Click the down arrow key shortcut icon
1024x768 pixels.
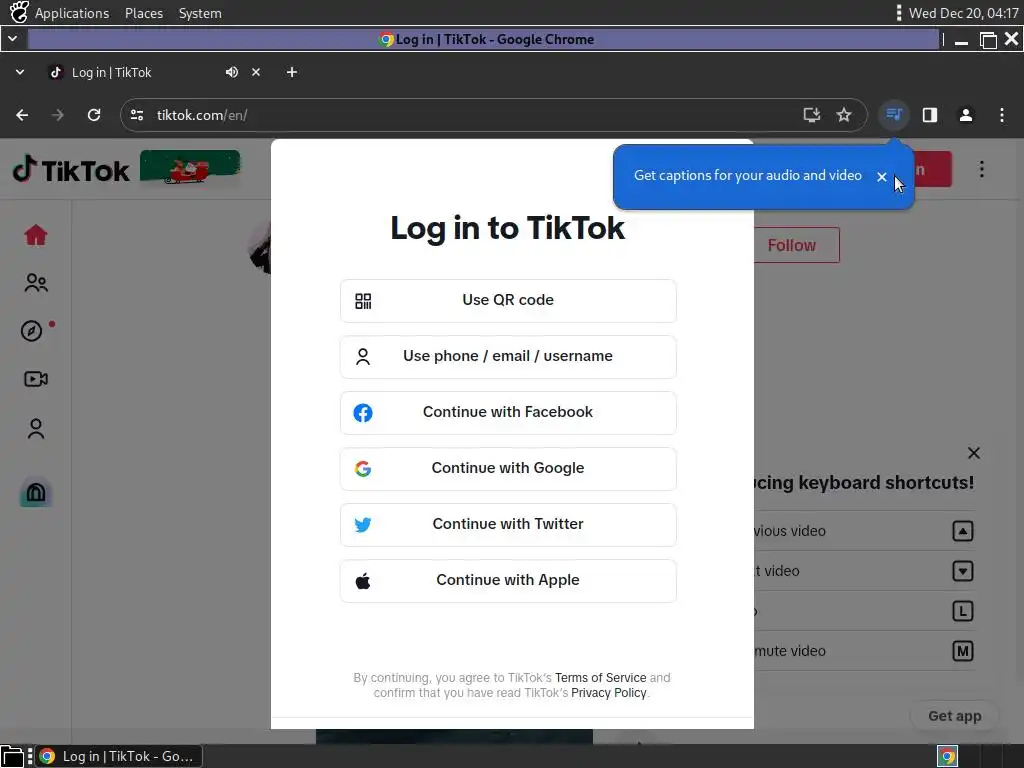(963, 571)
